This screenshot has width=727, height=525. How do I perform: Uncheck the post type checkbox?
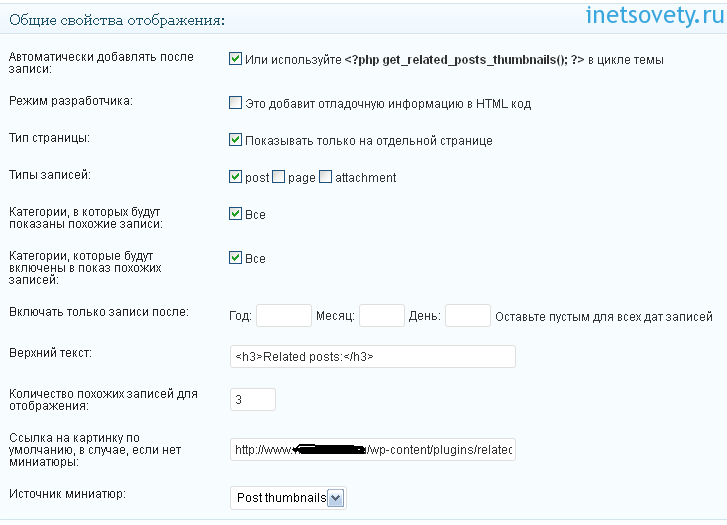[x=236, y=177]
